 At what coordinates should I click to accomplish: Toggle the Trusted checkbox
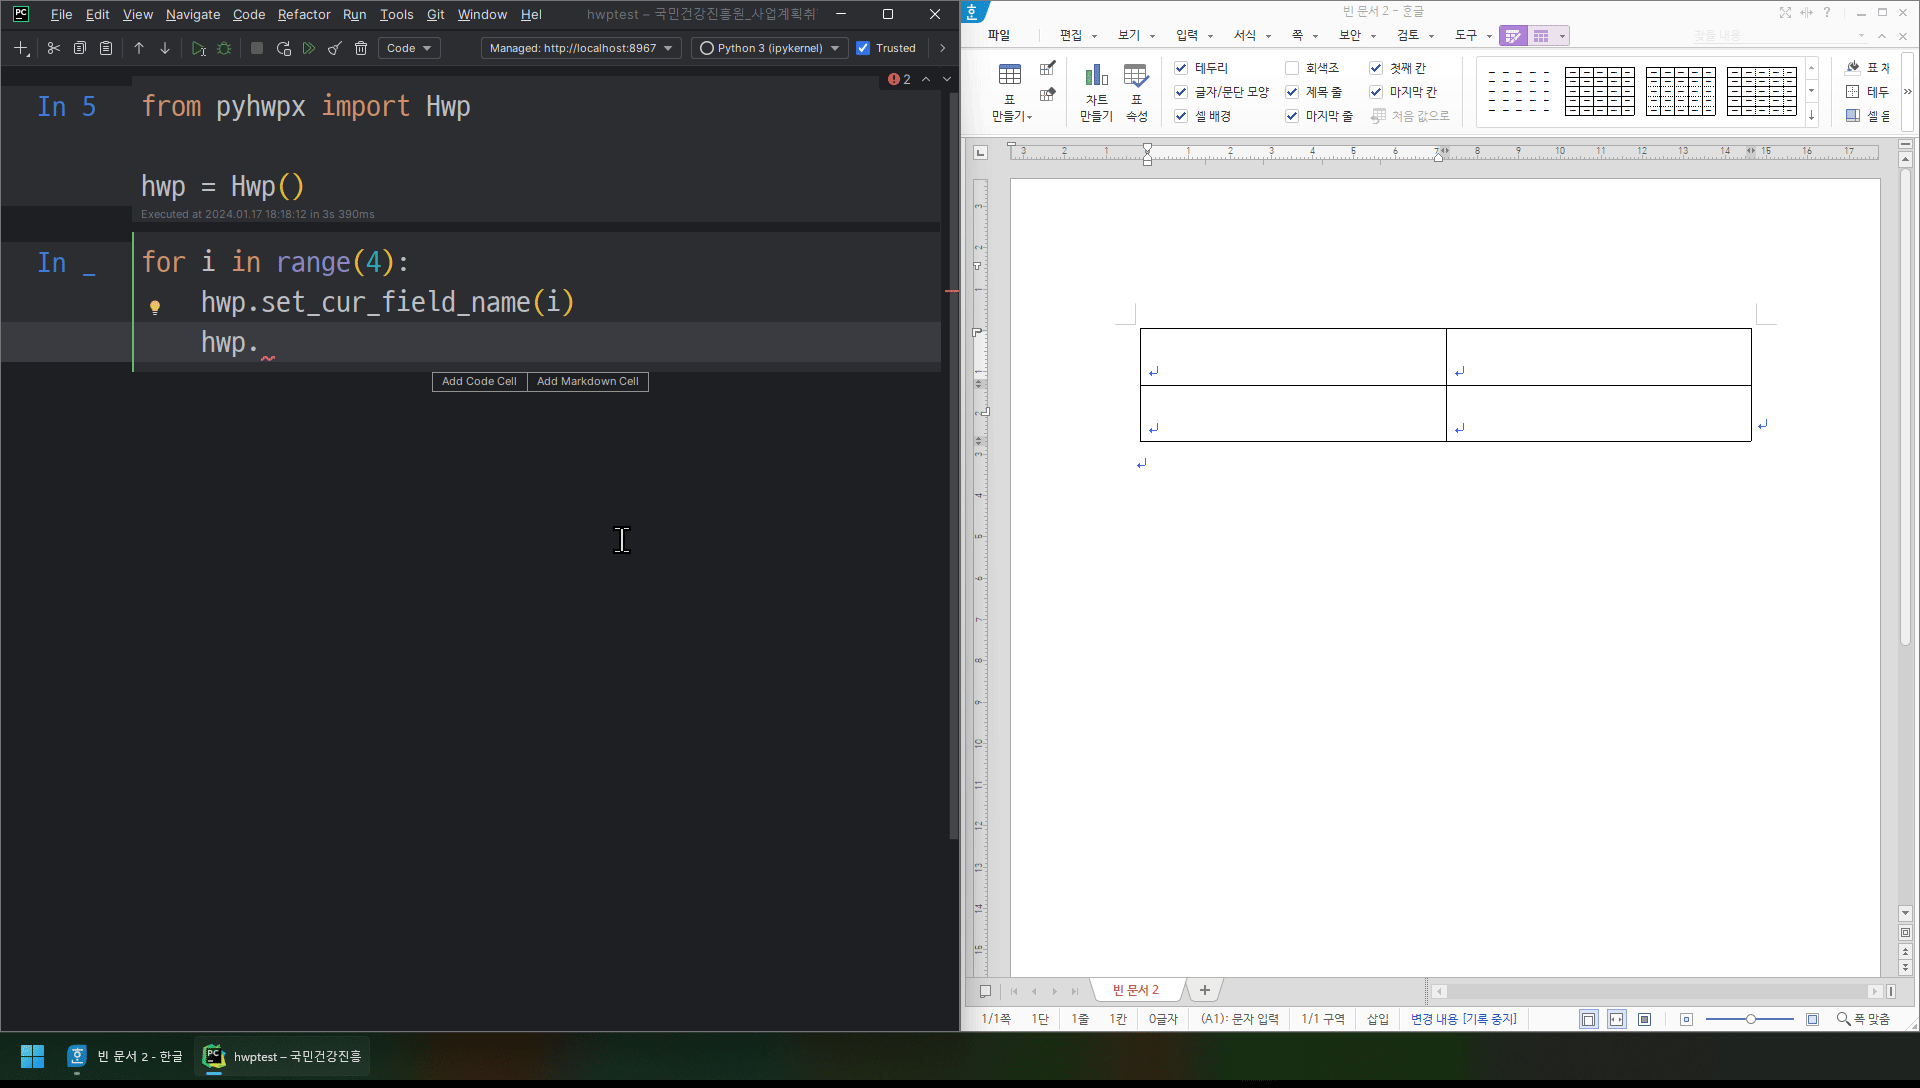click(x=863, y=48)
